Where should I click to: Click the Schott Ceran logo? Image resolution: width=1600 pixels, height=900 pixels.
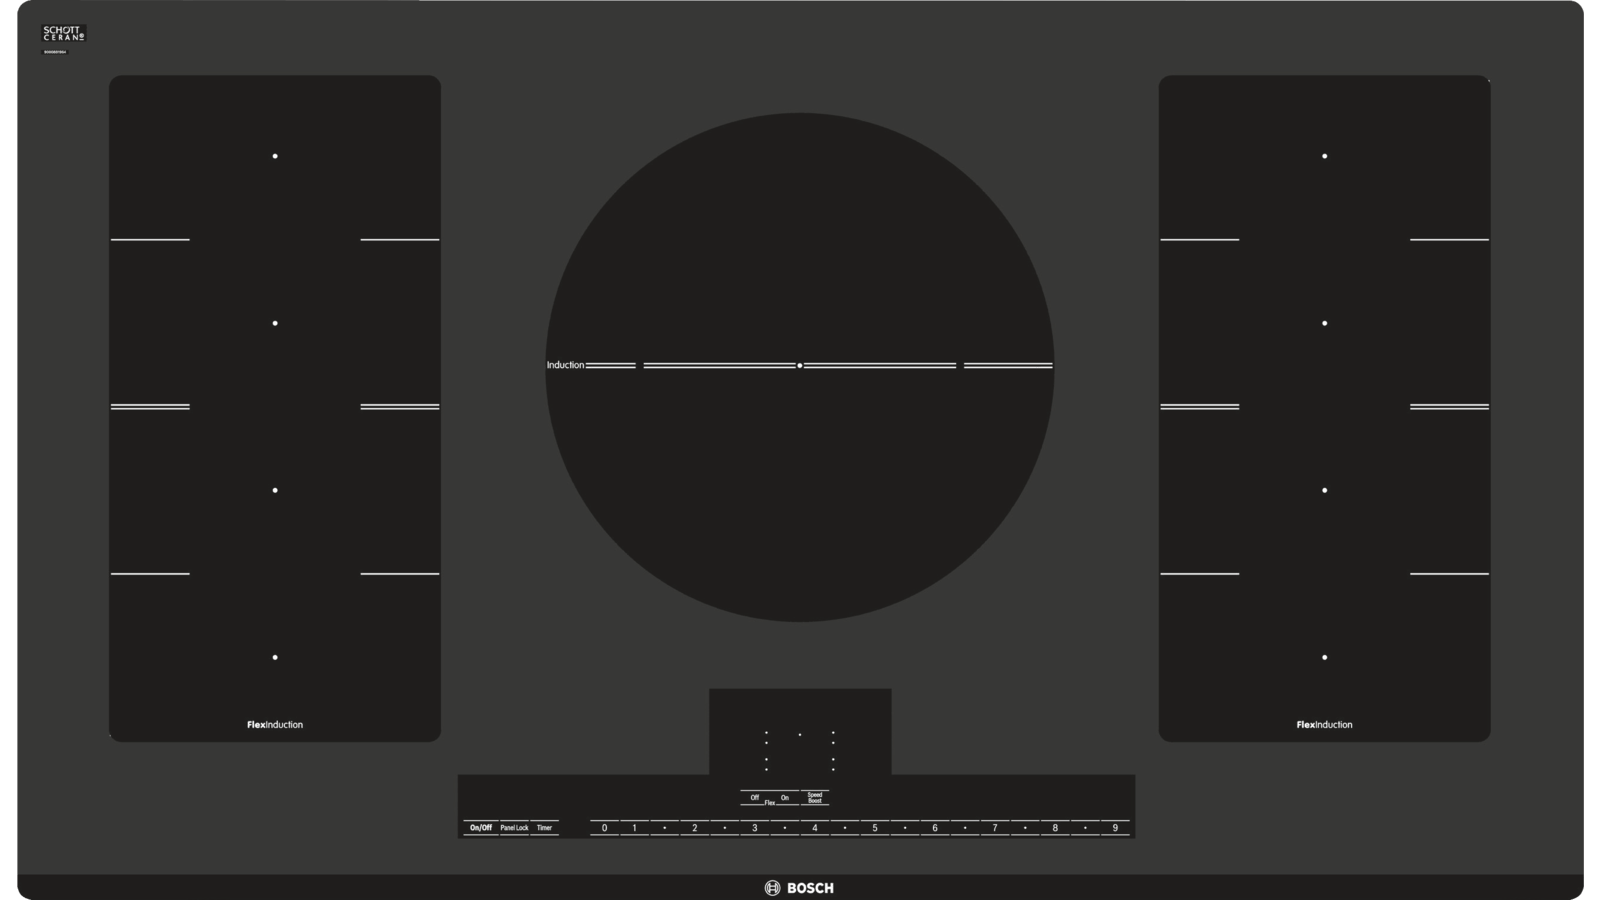click(64, 34)
